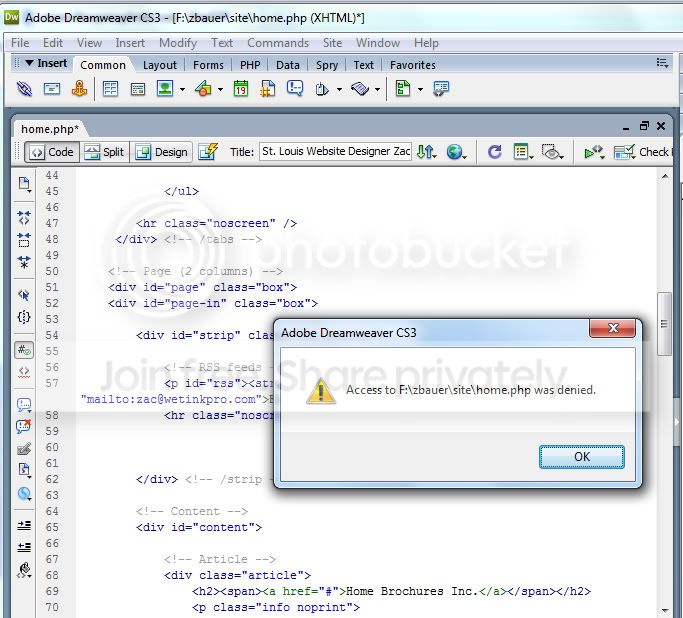Insert a Date with the calendar icon
683x618 pixels.
coord(240,89)
